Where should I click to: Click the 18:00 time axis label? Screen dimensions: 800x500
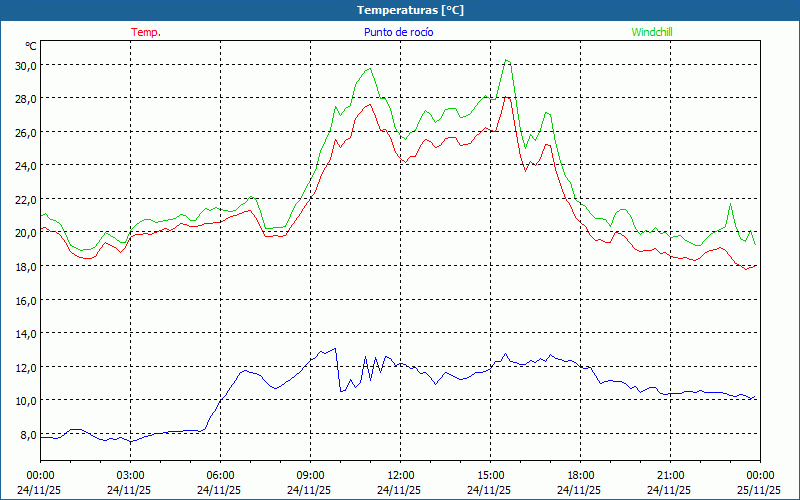coord(580,475)
